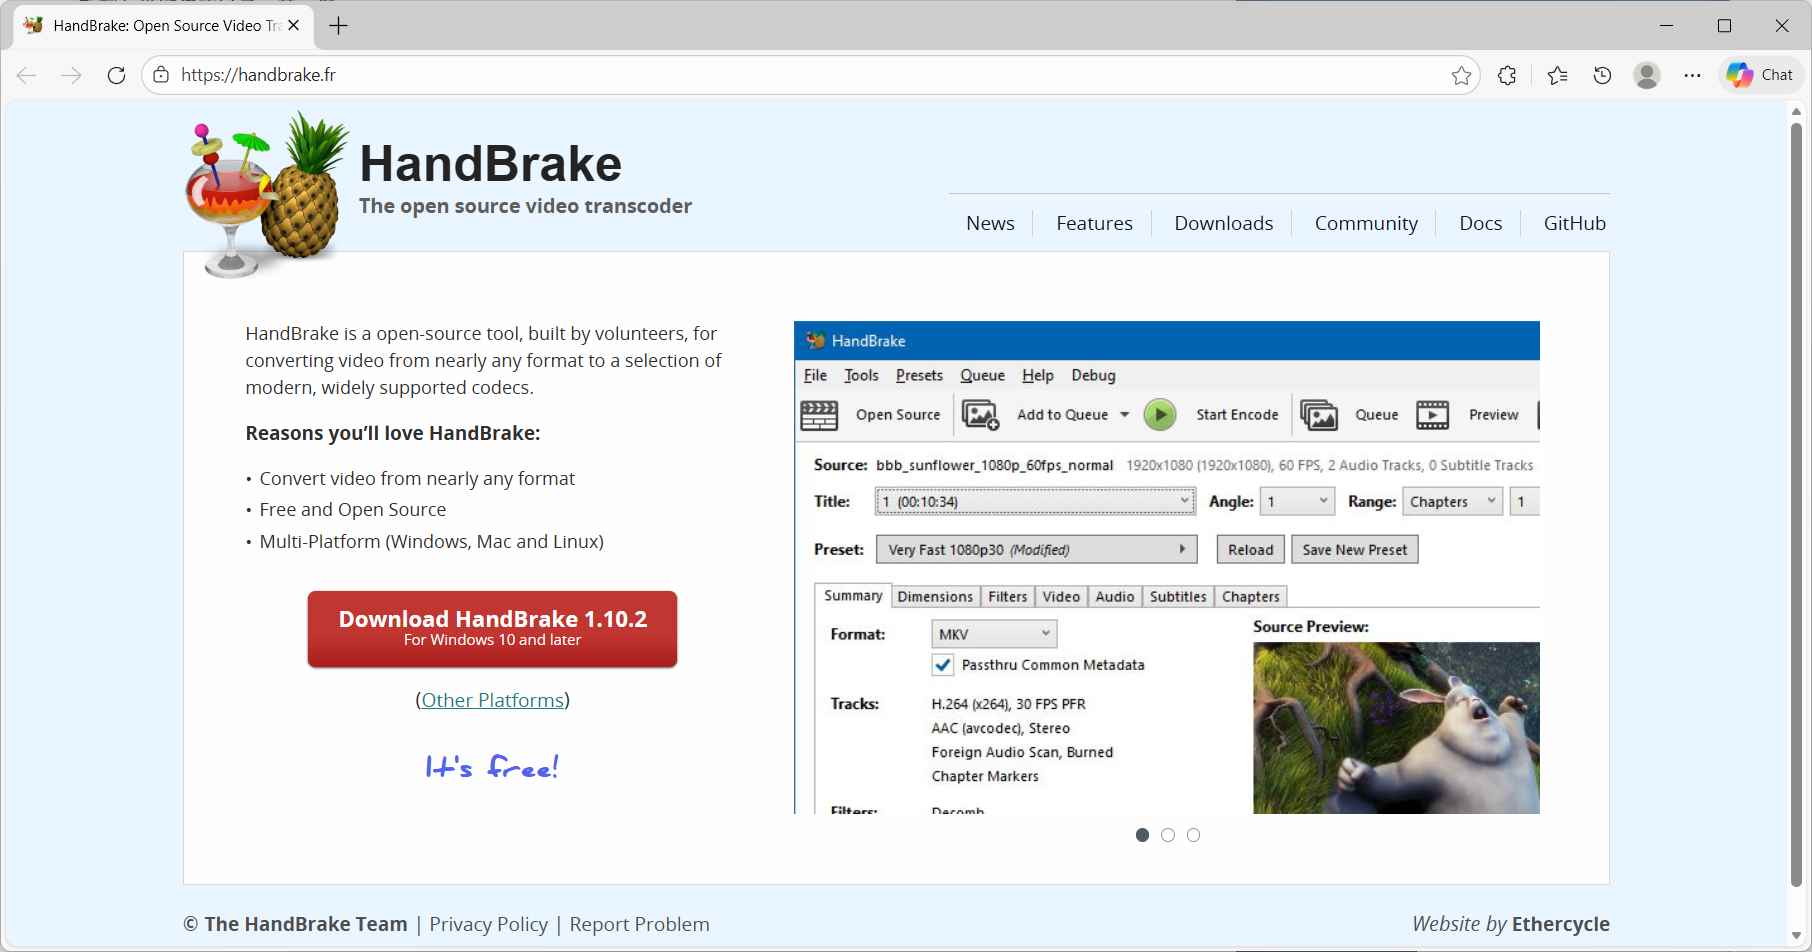This screenshot has width=1812, height=952.
Task: Uncheck Passthru Common Metadata
Action: click(943, 664)
